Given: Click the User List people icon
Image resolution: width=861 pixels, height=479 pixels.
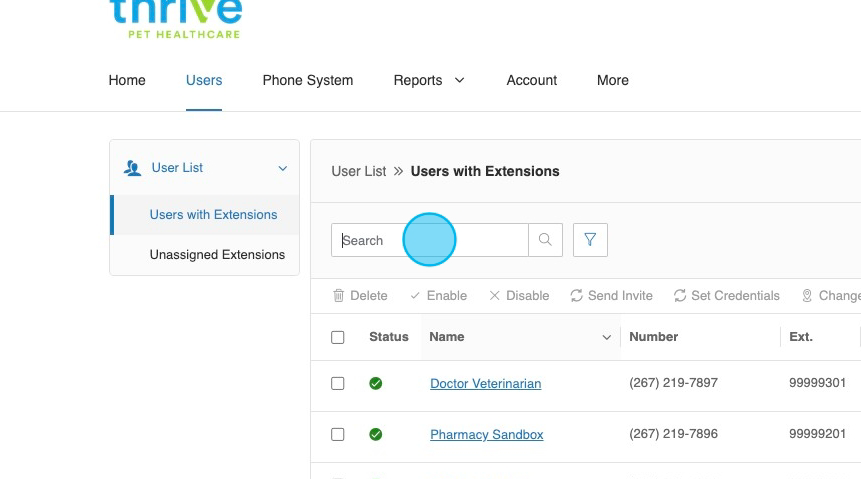Looking at the screenshot, I should [x=132, y=168].
